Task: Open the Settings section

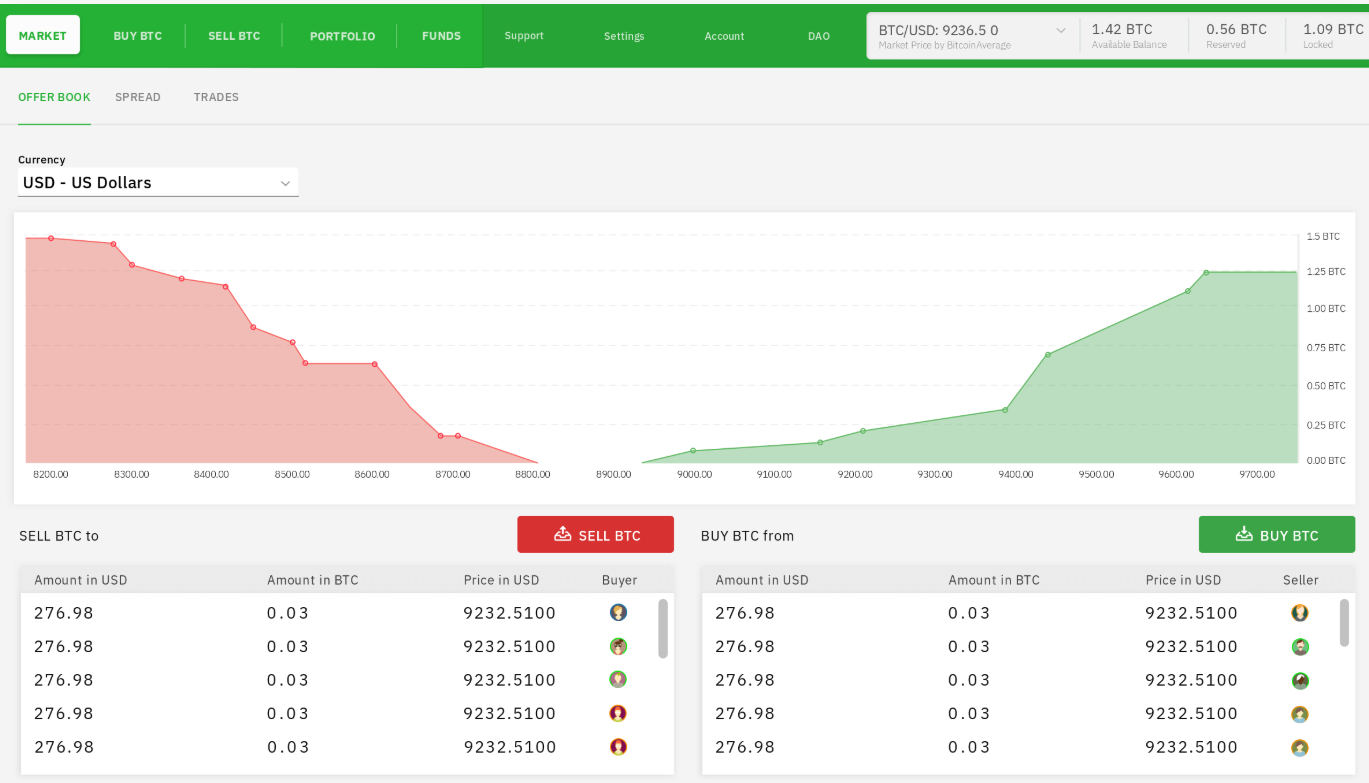Action: [624, 36]
